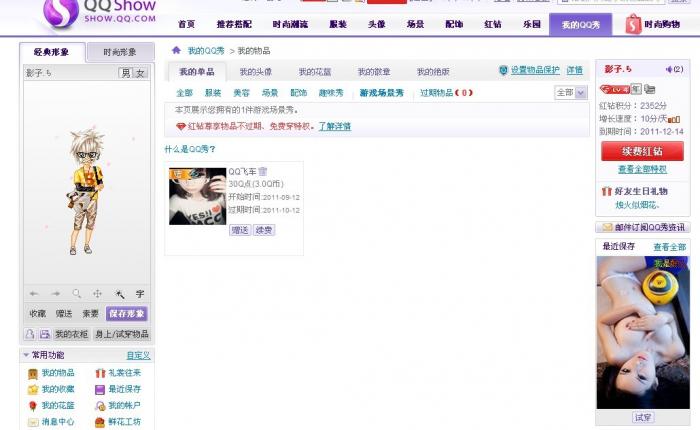700x430 pixels.
Task: Open 我的头像 tab
Action: click(x=256, y=72)
